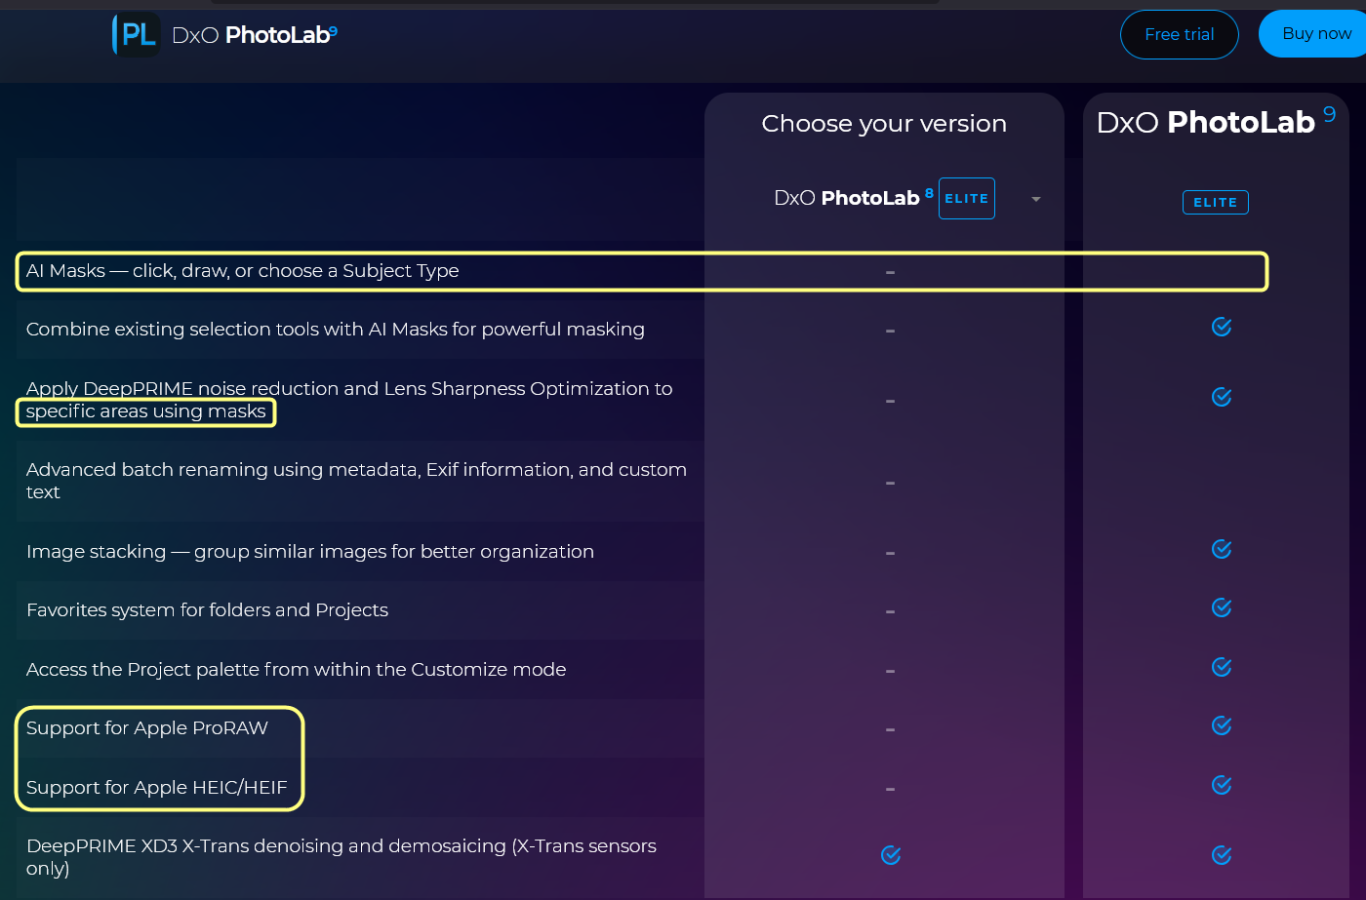The image size is (1366, 900).
Task: Click the PL PhotoLab logo icon
Action: click(135, 35)
